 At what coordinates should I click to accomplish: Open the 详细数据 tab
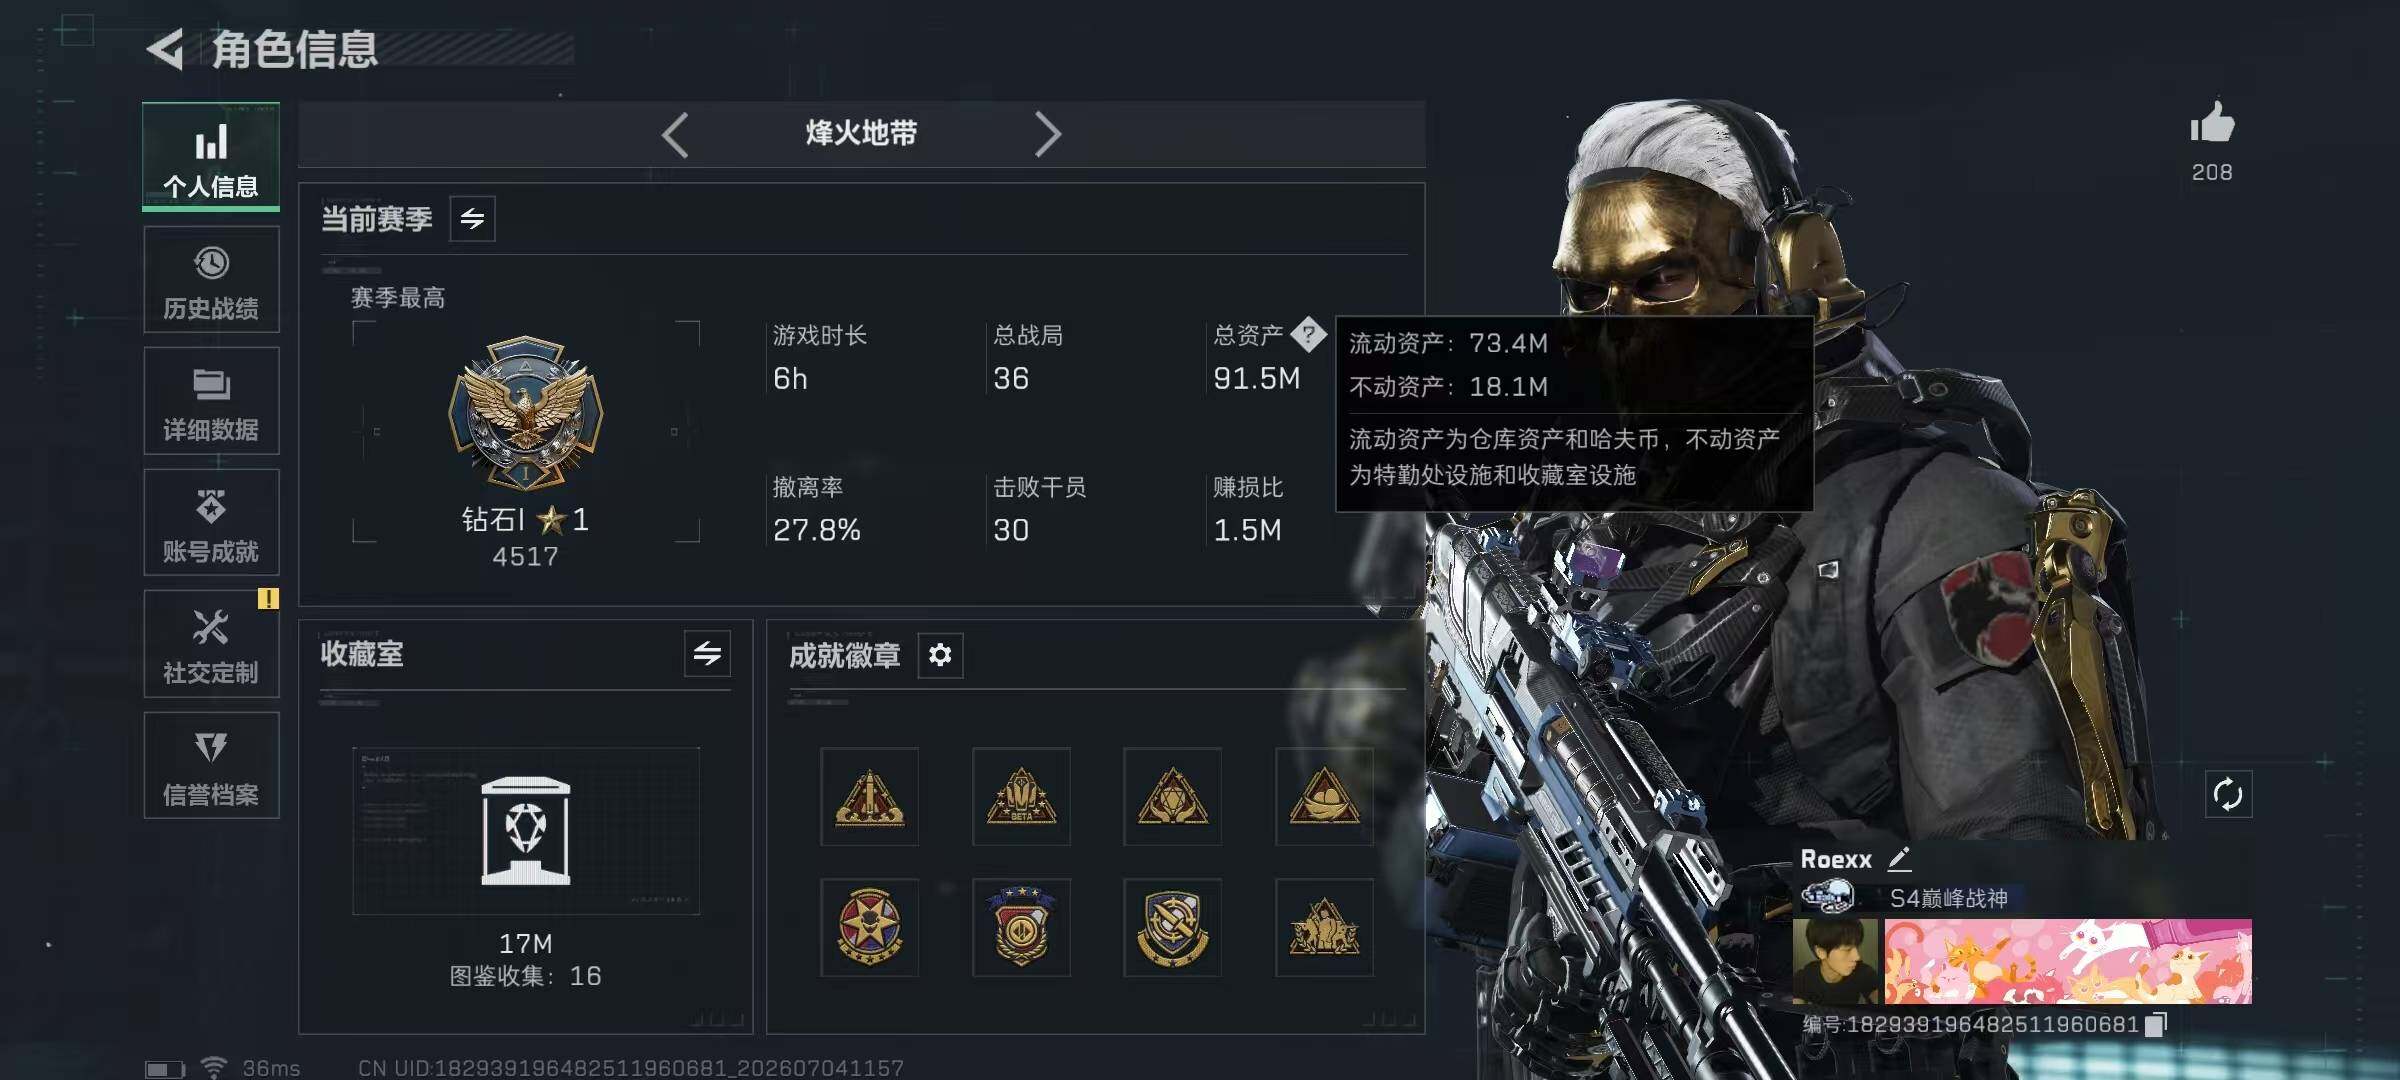pos(211,401)
